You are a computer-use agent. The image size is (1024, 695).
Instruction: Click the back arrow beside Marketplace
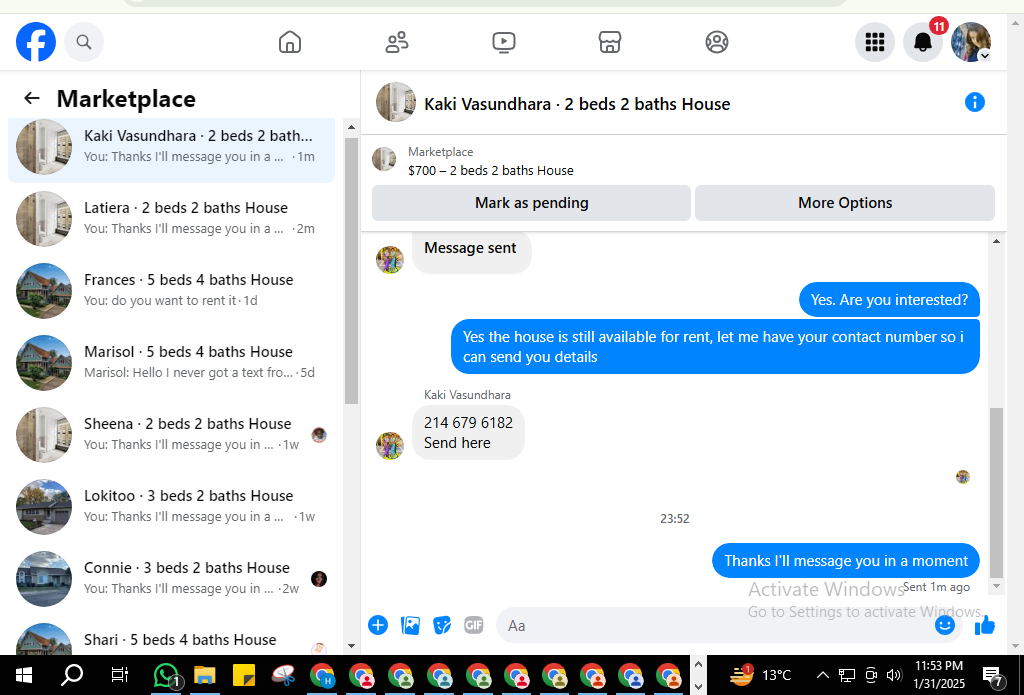coord(31,99)
